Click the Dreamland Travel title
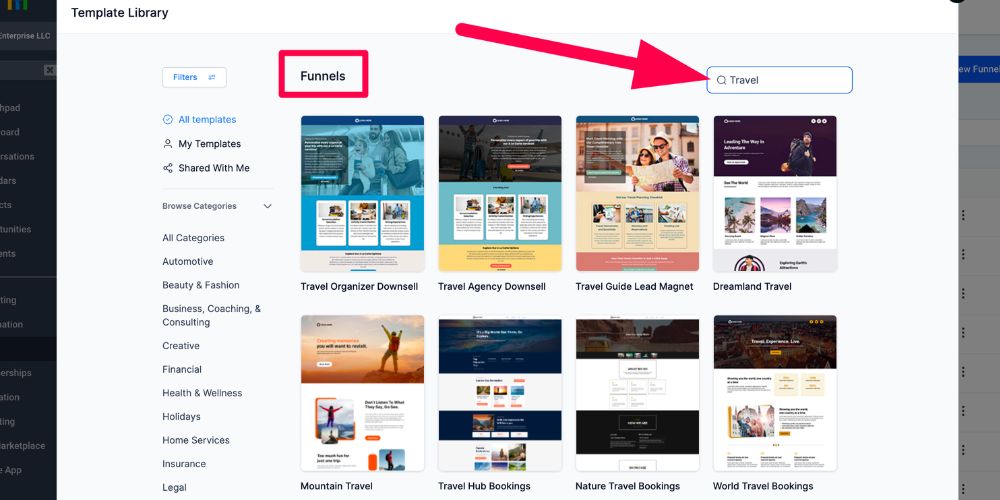 (x=753, y=287)
